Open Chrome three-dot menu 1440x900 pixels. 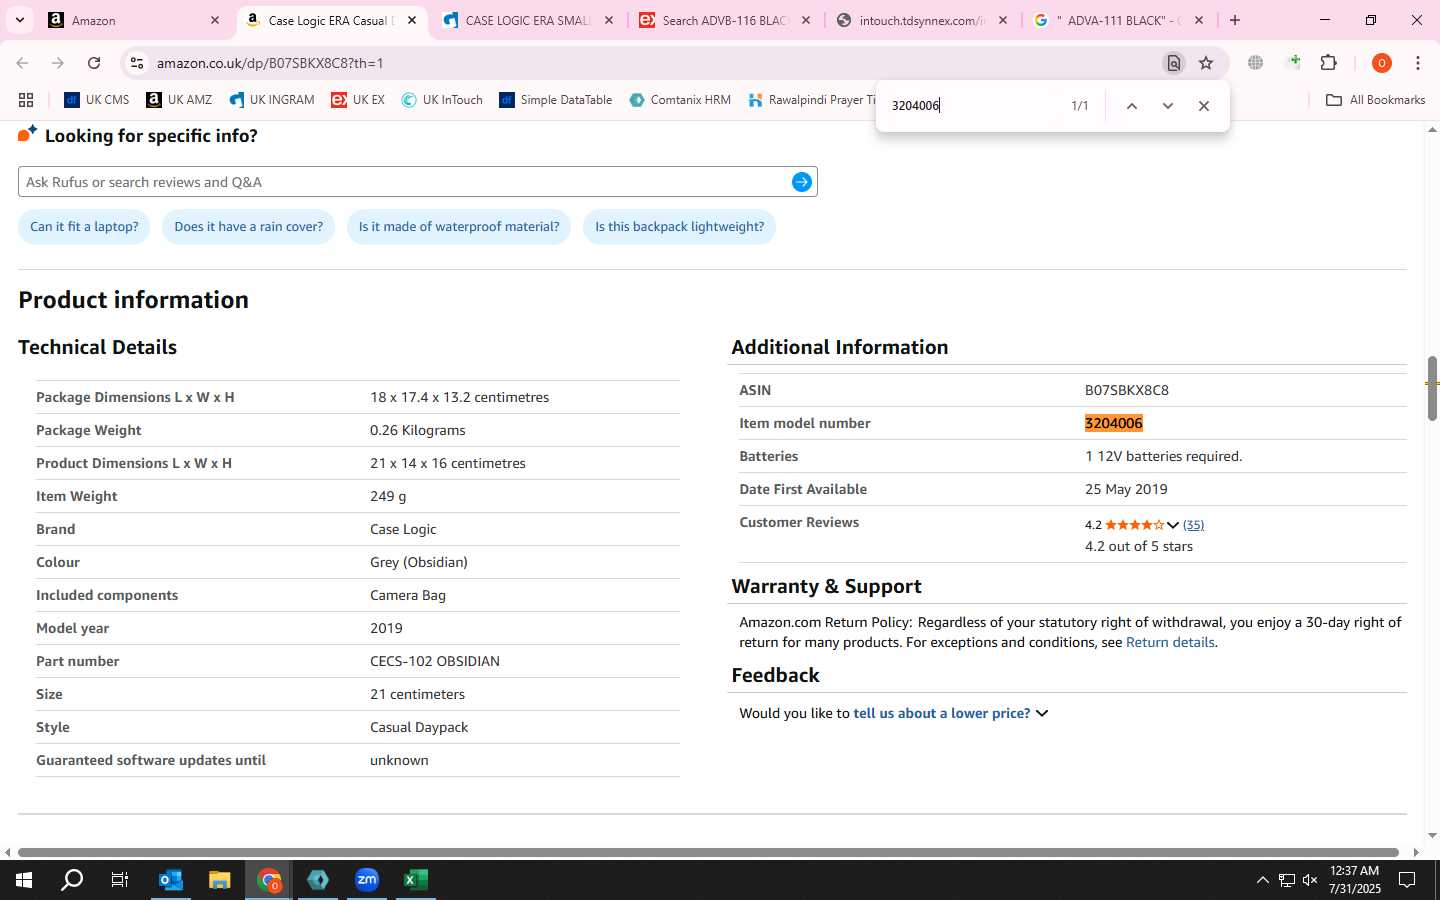pos(1418,63)
